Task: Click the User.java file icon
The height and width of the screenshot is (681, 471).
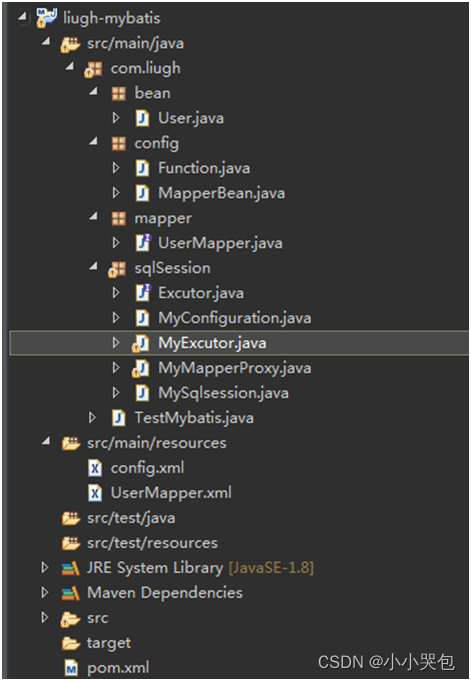Action: tap(142, 118)
